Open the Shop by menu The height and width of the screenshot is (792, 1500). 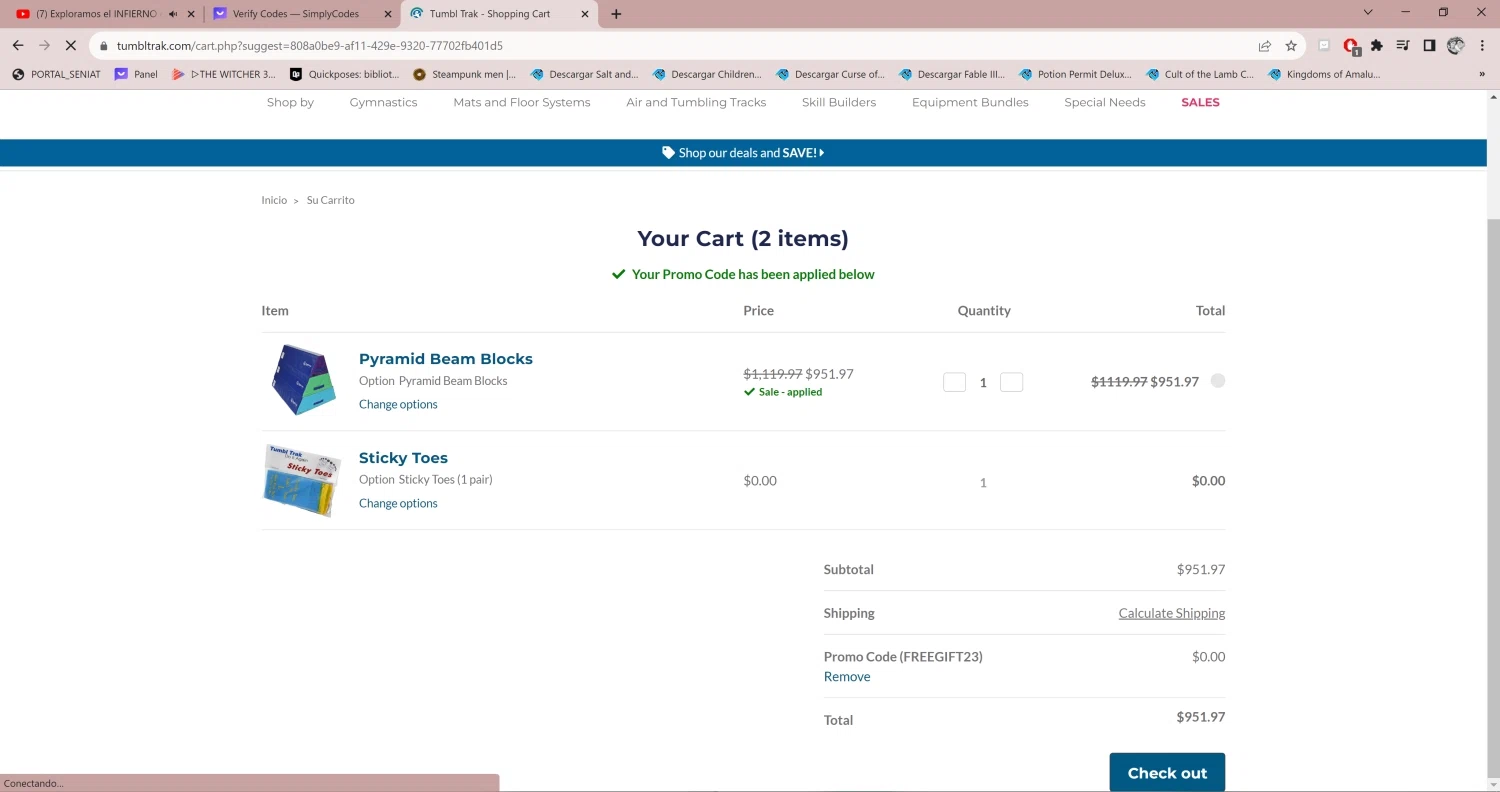coord(290,102)
